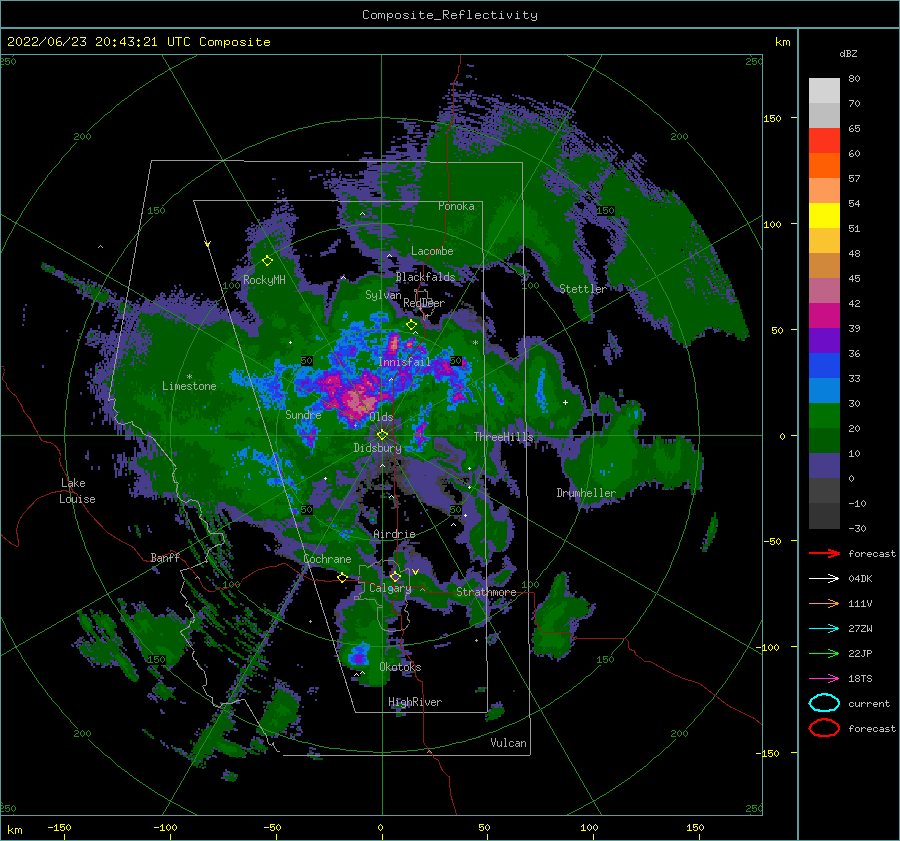Viewport: 900px width, 841px height.
Task: Click the dBZ legend heading
Action: tap(848, 53)
